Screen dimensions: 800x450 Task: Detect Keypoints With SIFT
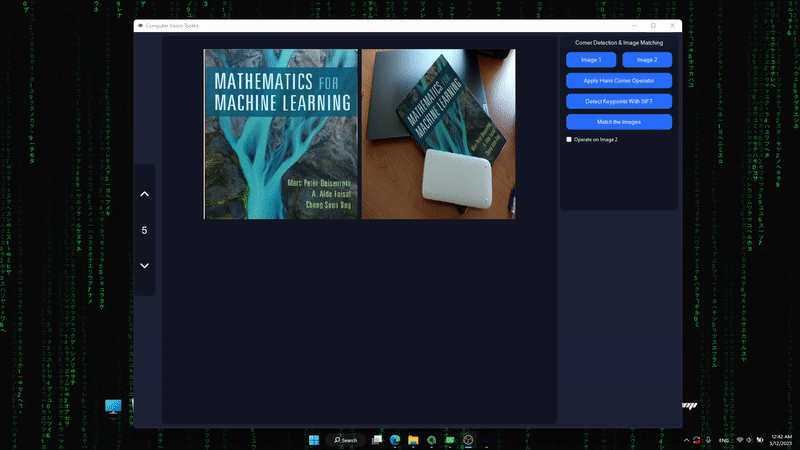click(x=619, y=101)
